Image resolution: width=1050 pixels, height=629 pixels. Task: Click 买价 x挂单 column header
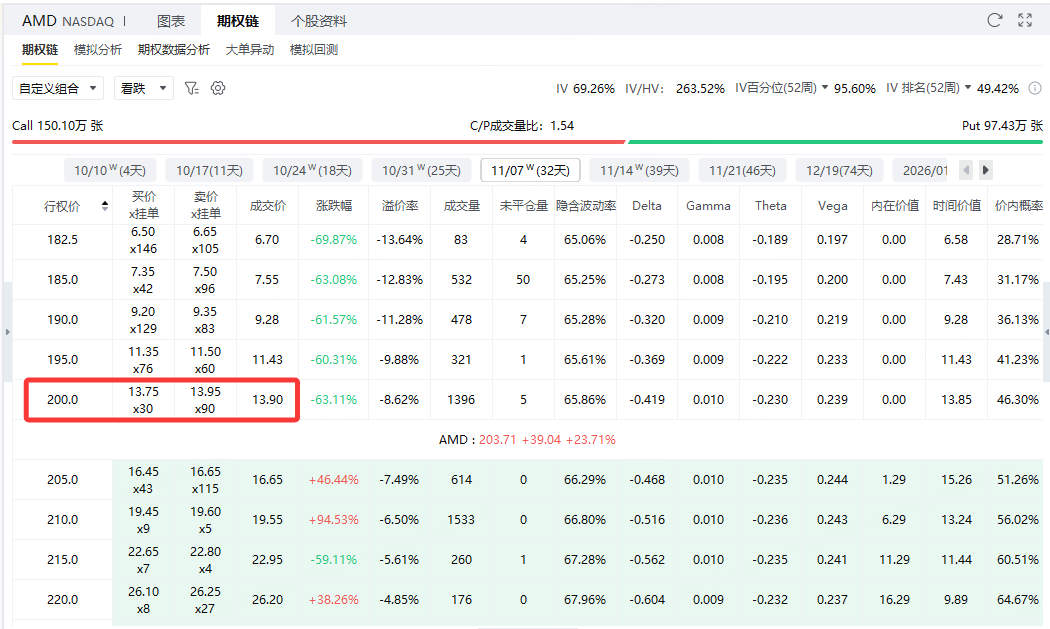click(143, 205)
